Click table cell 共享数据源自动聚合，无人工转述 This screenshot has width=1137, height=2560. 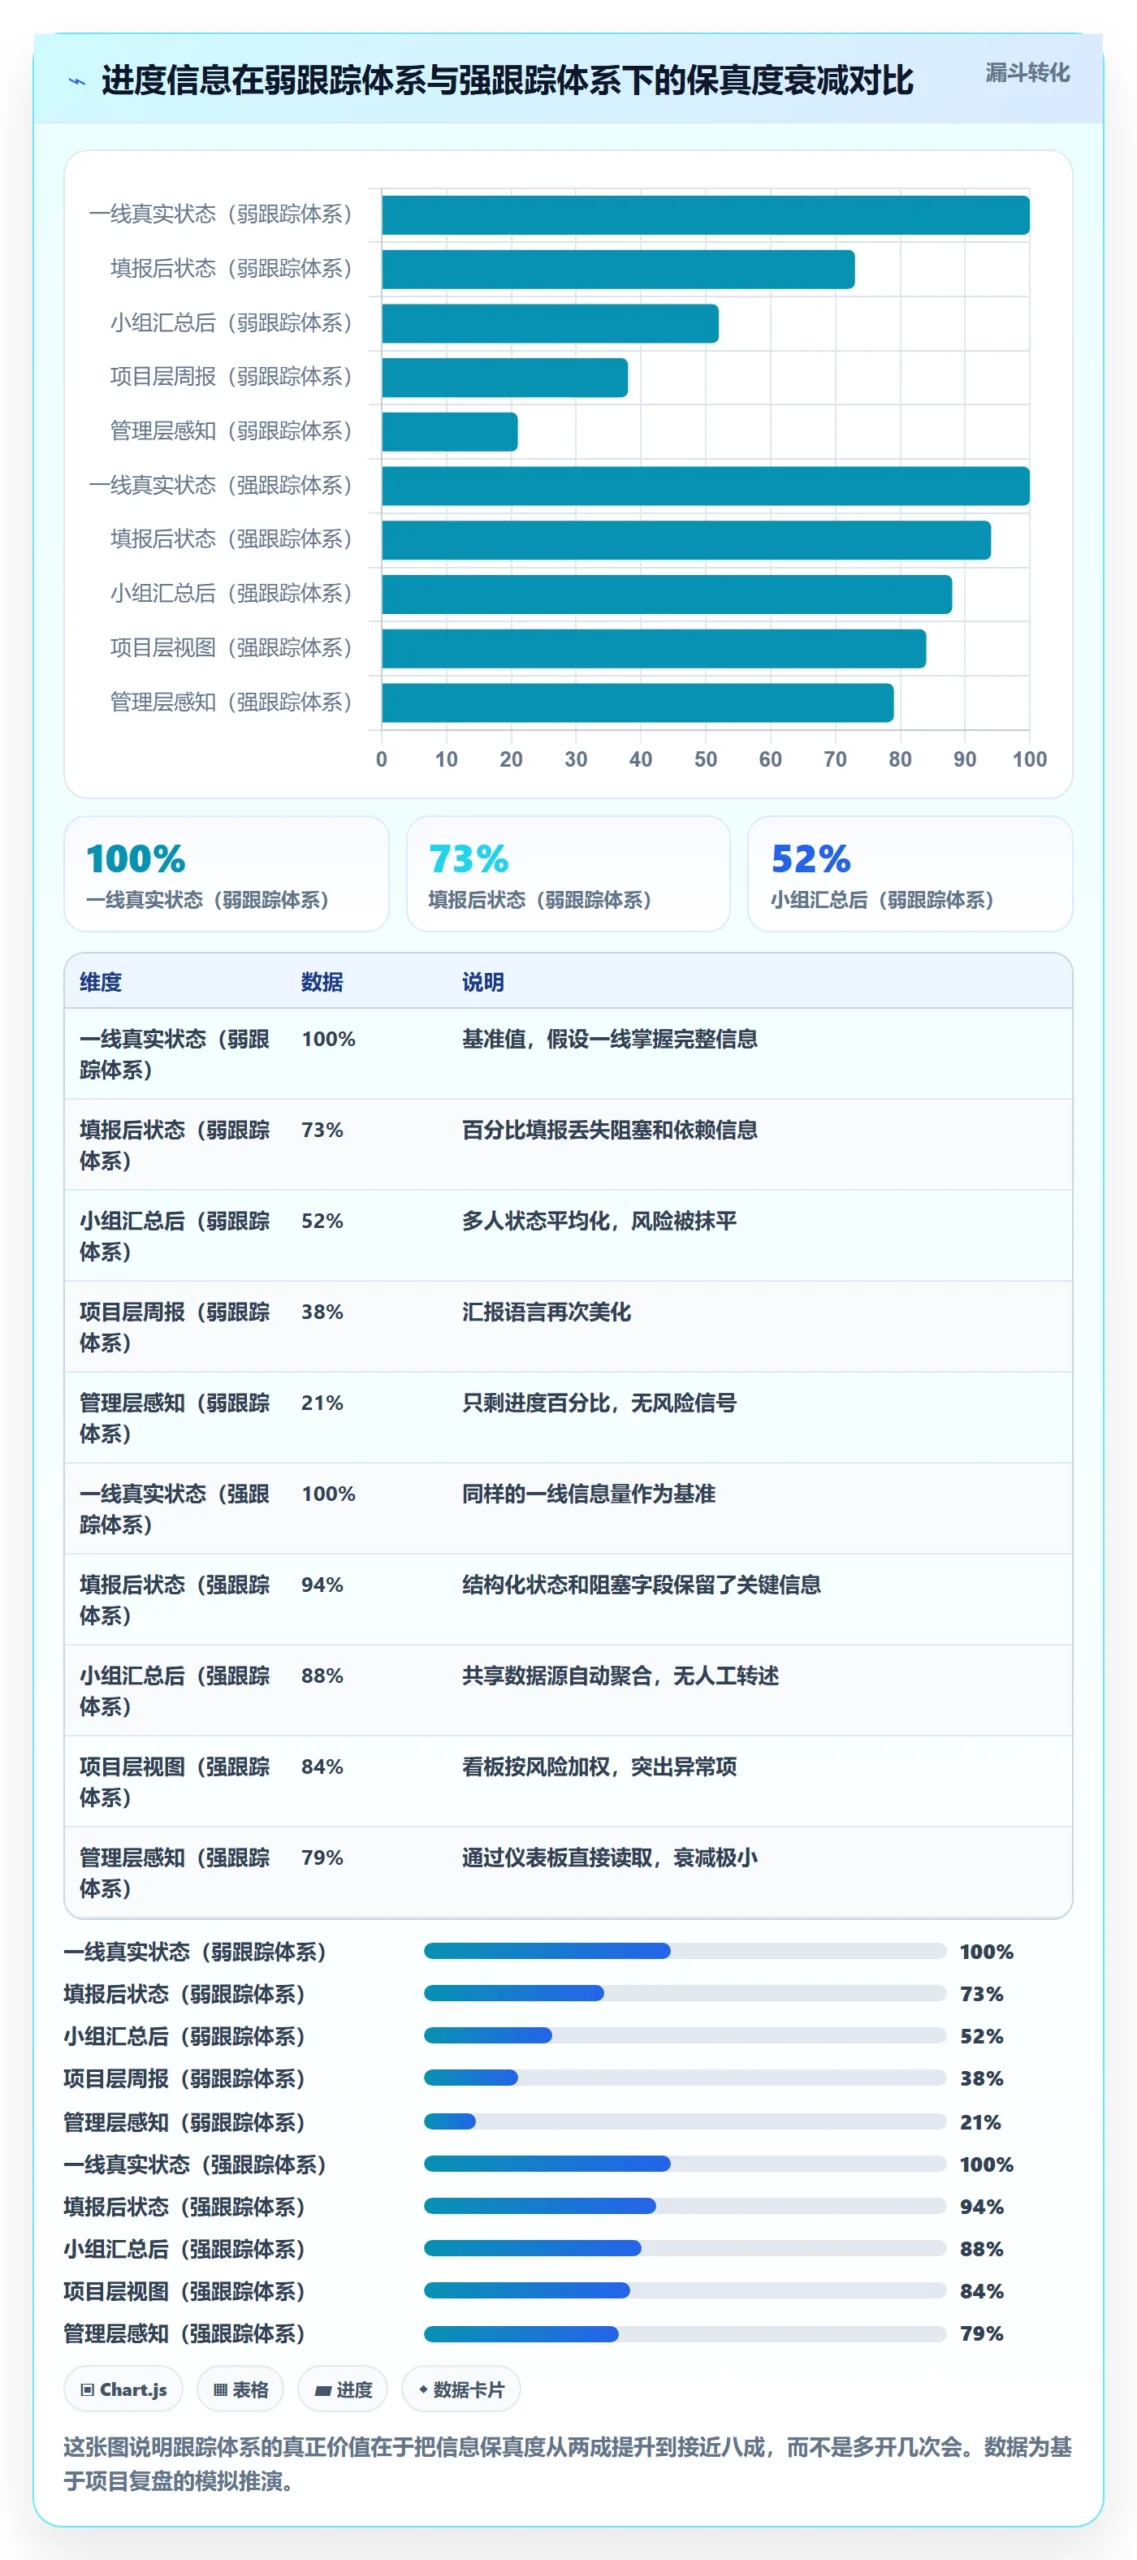coord(620,1676)
